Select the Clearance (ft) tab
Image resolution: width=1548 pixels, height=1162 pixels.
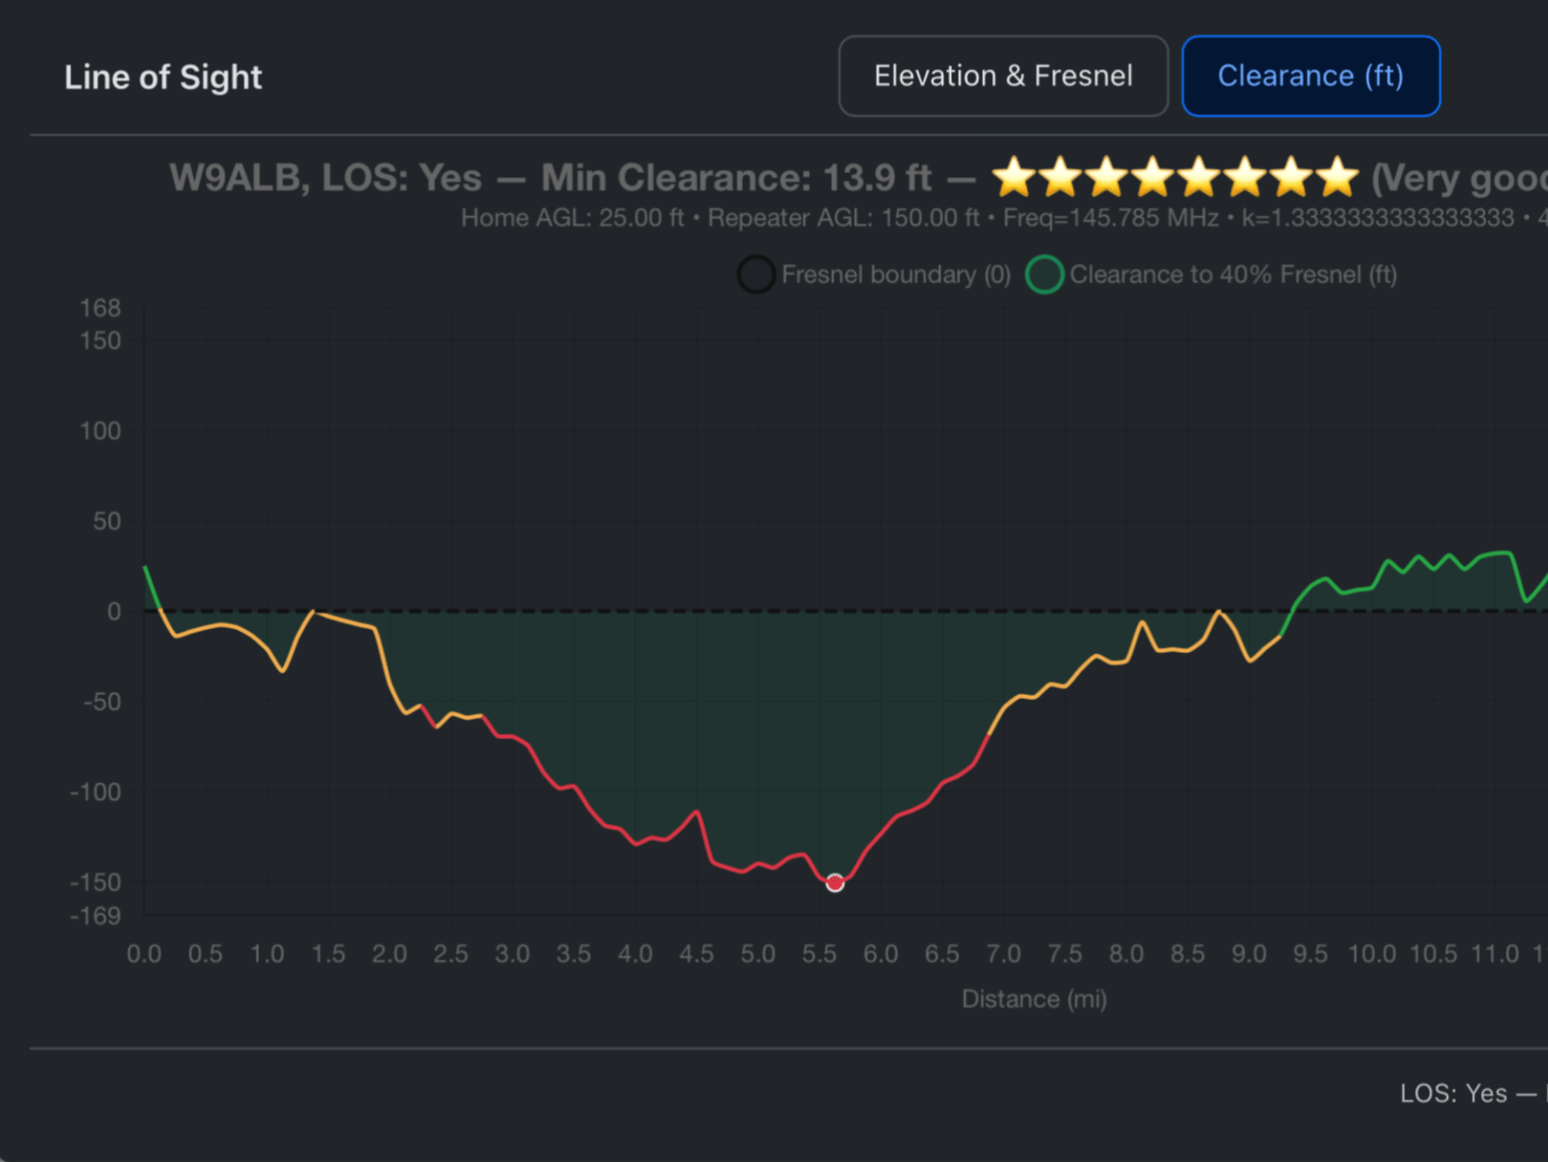1310,76
